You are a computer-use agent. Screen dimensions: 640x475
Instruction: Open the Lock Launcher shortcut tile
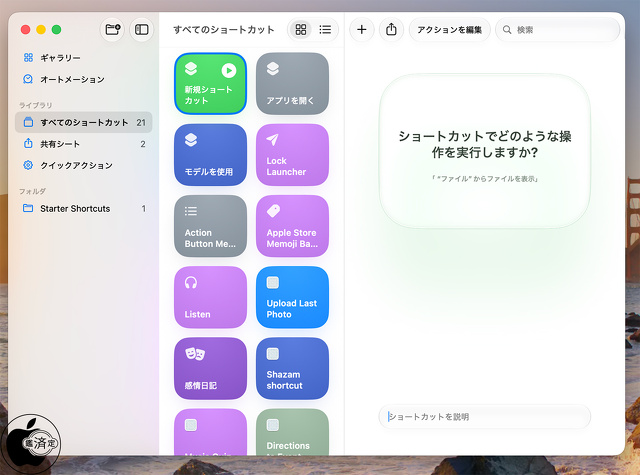[x=292, y=155]
